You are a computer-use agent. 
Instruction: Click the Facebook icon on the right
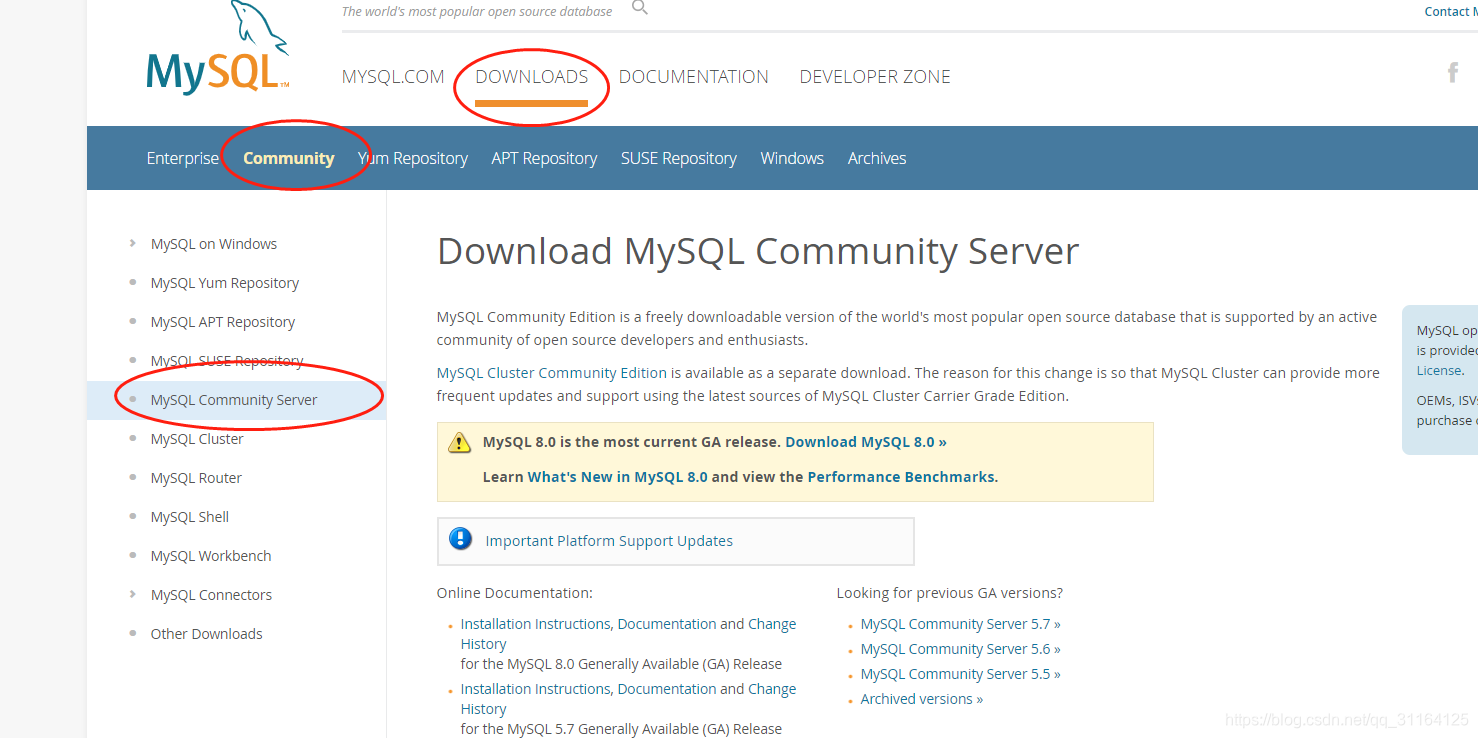[x=1452, y=72]
